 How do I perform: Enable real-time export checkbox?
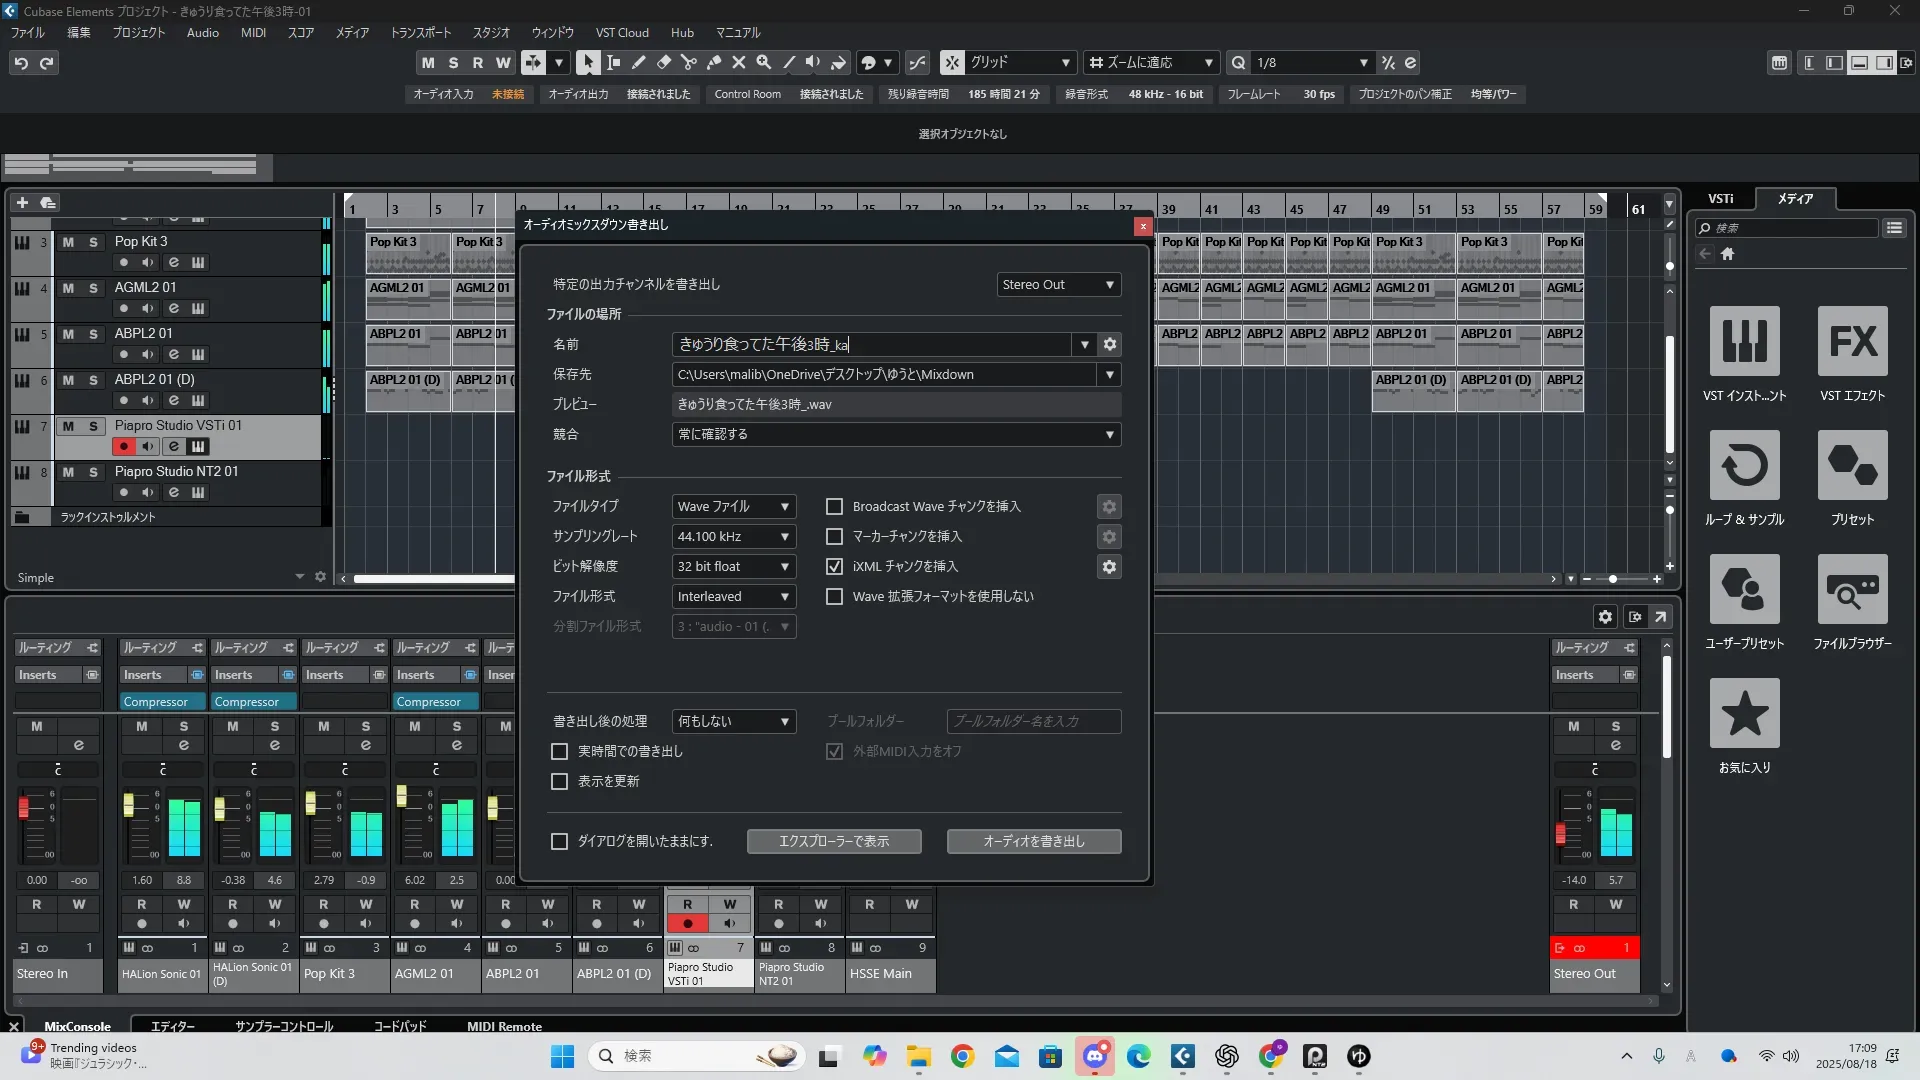[x=560, y=751]
